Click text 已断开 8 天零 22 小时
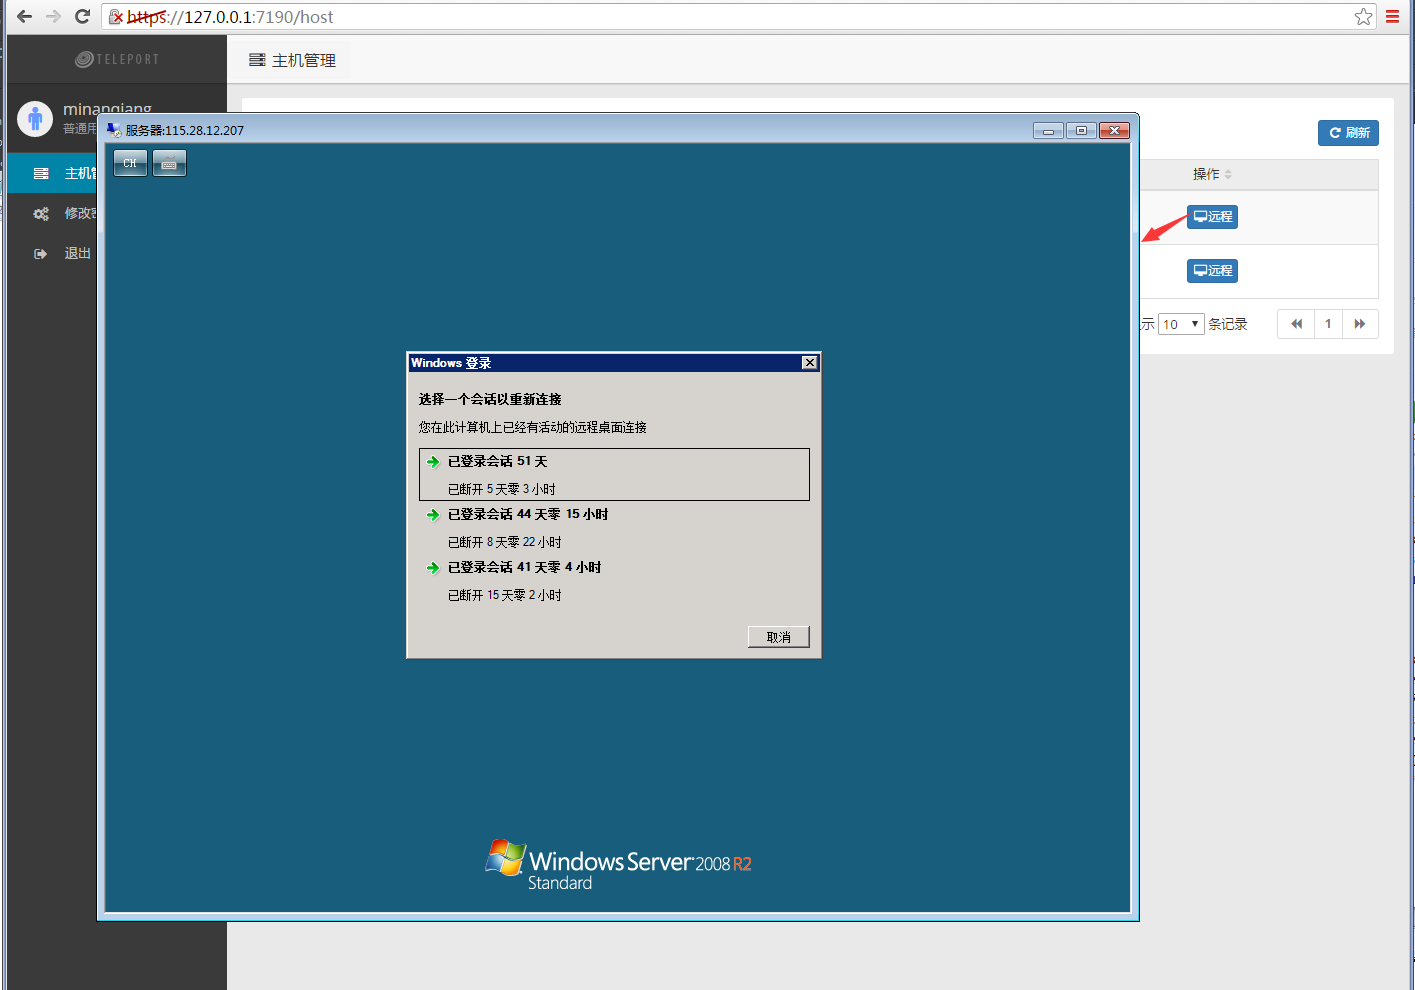1415x990 pixels. pos(504,542)
